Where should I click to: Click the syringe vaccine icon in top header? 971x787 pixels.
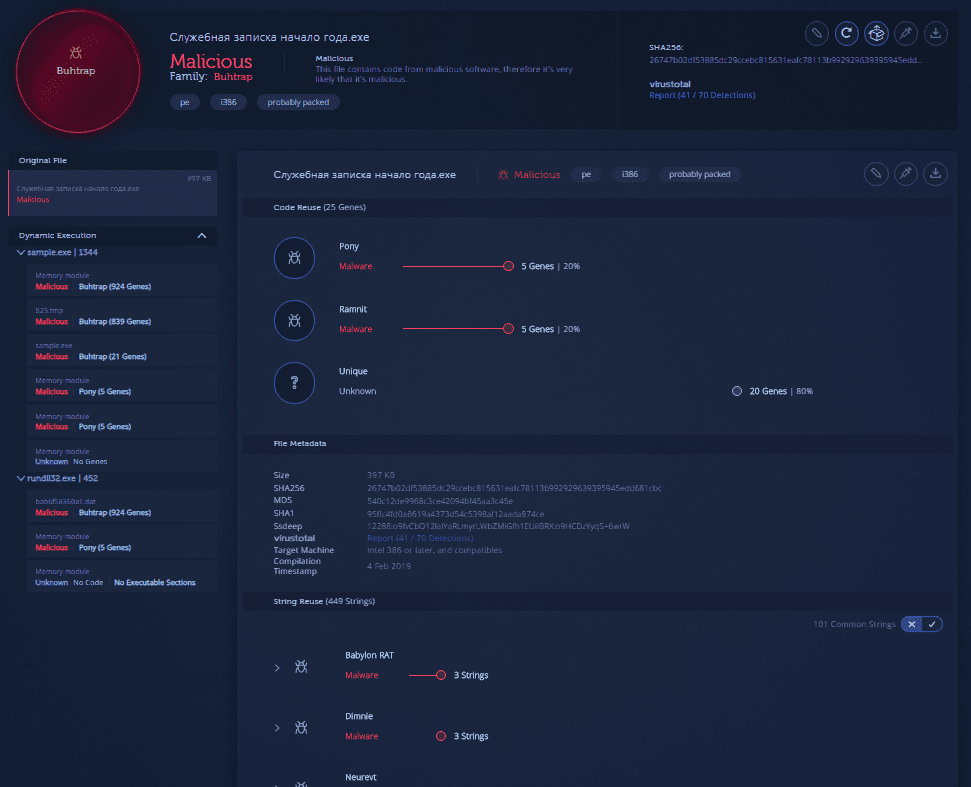(x=906, y=33)
